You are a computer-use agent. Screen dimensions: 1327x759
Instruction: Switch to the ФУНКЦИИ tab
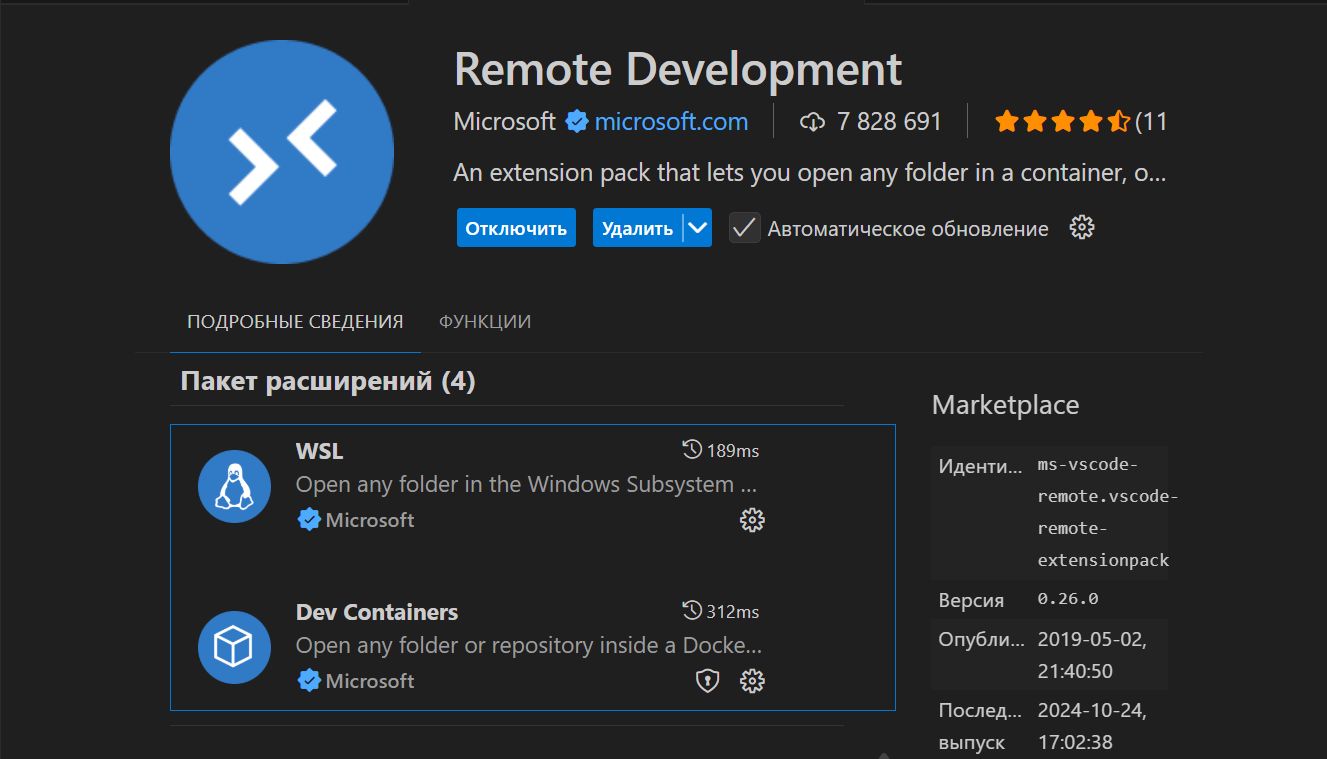(x=485, y=322)
